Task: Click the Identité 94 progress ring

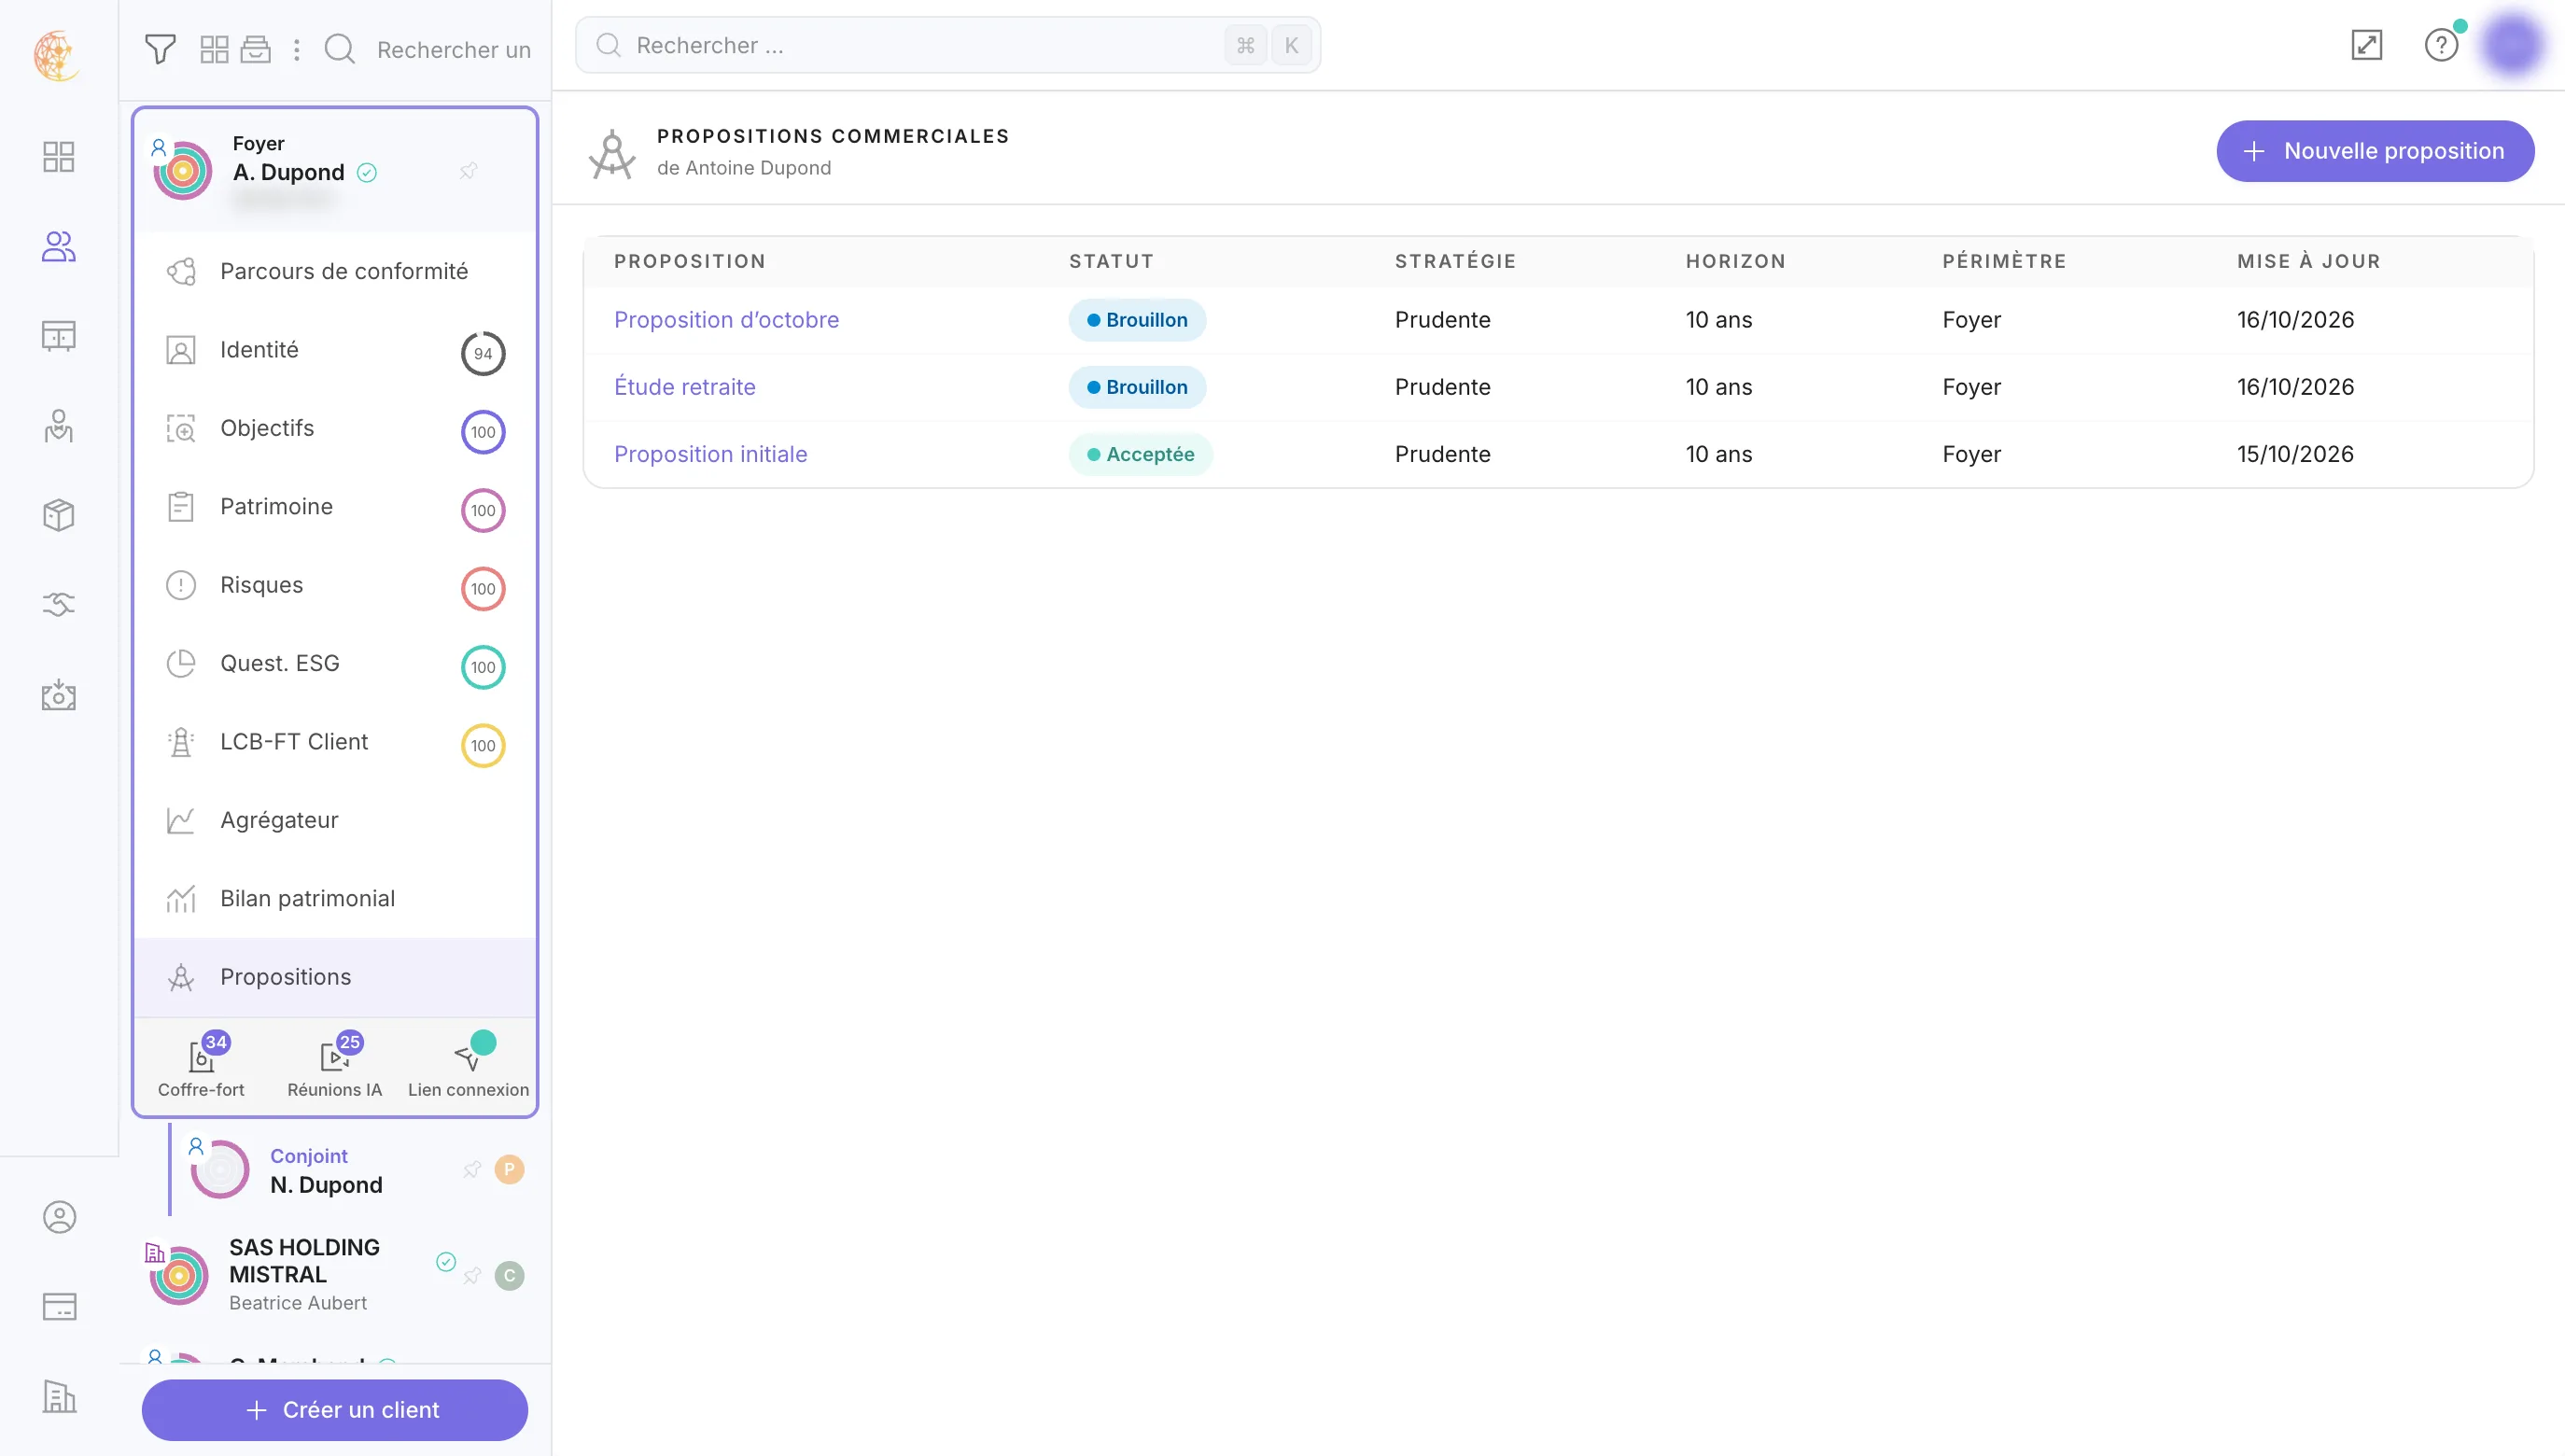Action: click(x=483, y=353)
